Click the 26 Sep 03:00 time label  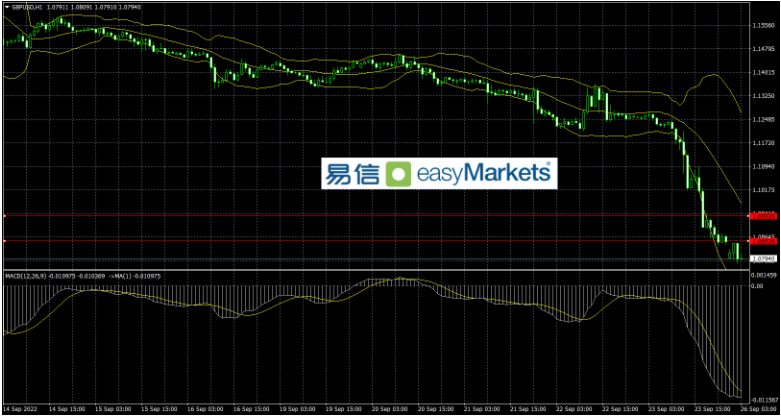click(x=760, y=407)
